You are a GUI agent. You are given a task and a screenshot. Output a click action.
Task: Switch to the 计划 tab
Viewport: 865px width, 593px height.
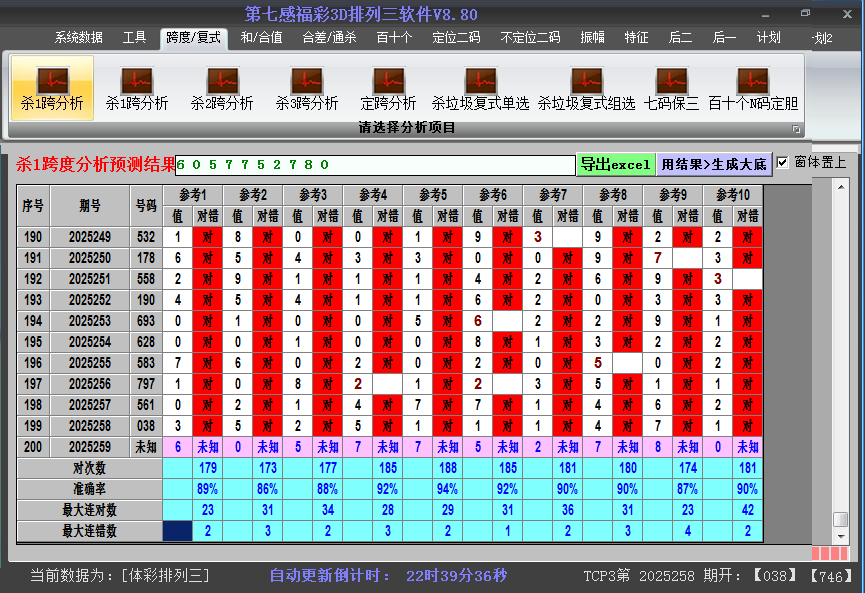[768, 38]
